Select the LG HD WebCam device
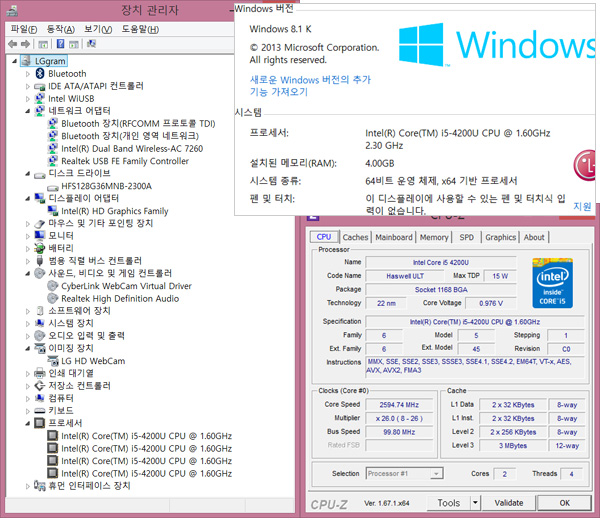 click(x=93, y=361)
